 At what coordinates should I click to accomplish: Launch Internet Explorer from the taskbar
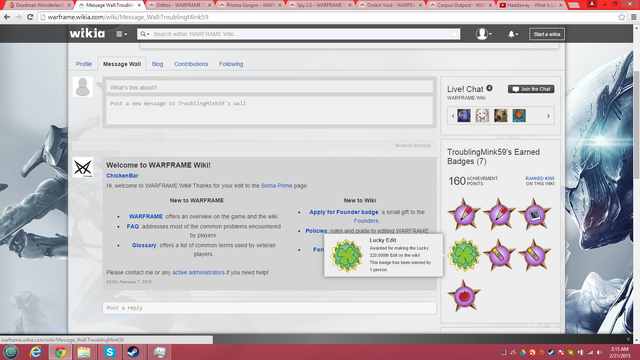(36, 352)
